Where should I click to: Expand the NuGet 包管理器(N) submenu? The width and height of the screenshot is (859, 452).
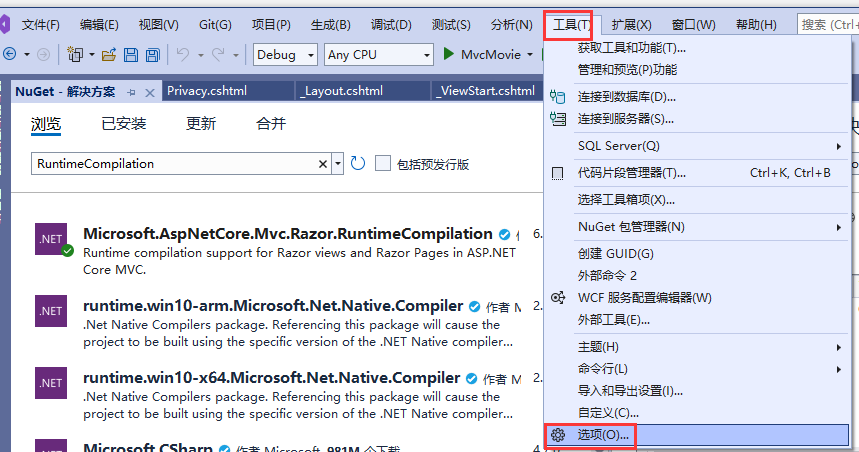point(838,227)
